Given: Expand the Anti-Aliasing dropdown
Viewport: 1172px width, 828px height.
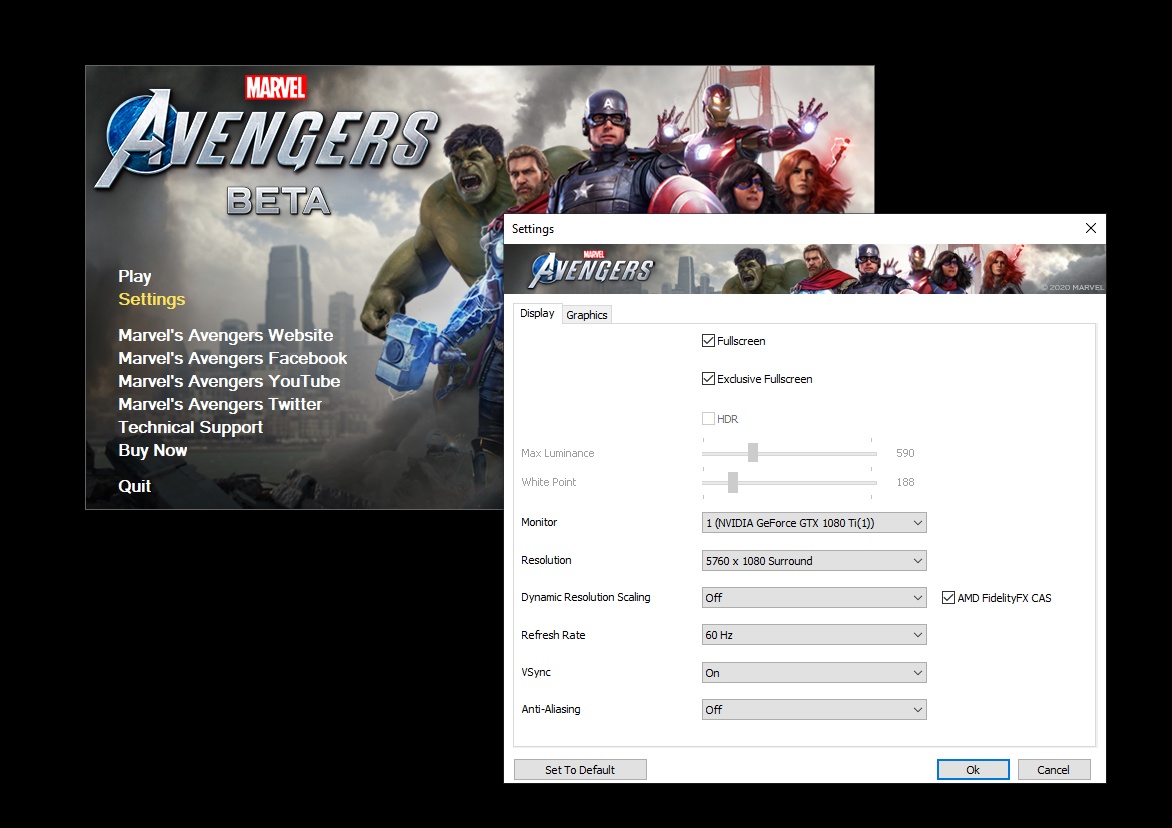Looking at the screenshot, I should (x=814, y=710).
